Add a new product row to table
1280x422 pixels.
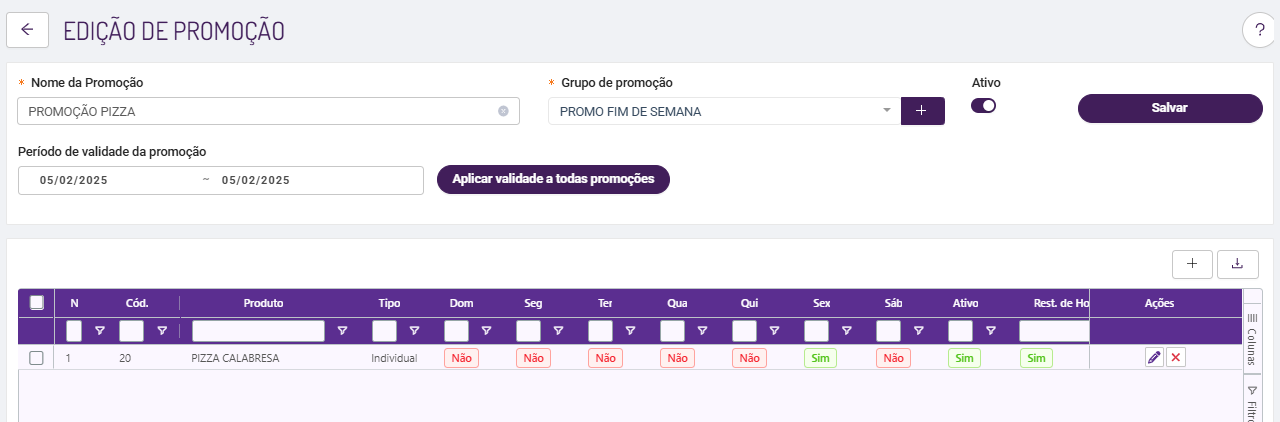[x=1192, y=263]
